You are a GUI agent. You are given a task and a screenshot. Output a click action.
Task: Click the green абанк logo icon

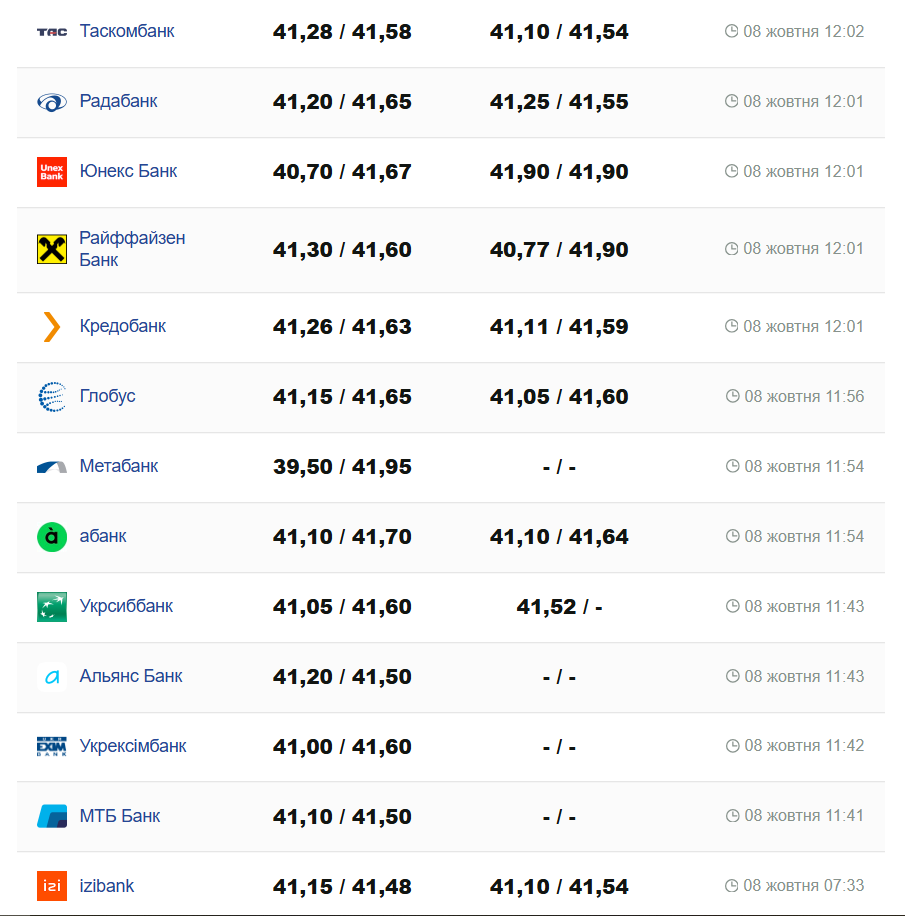[x=52, y=537]
